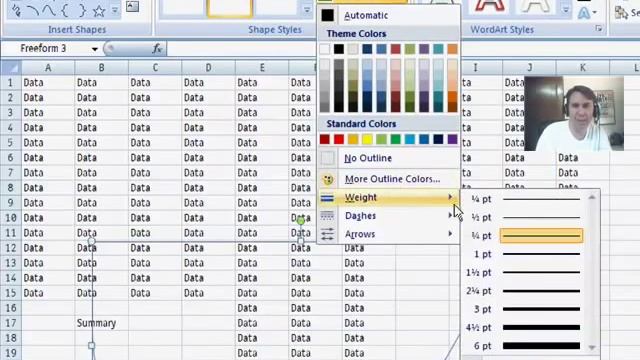This screenshot has height=360, width=640.
Task: Click the No Outline empty box icon
Action: (327, 158)
